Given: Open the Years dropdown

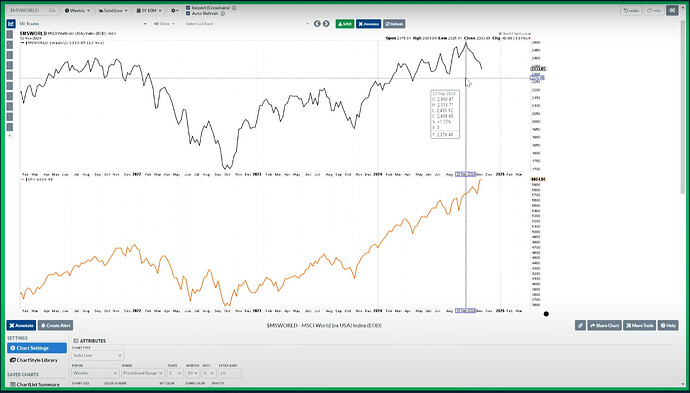Looking at the screenshot, I should click(175, 373).
